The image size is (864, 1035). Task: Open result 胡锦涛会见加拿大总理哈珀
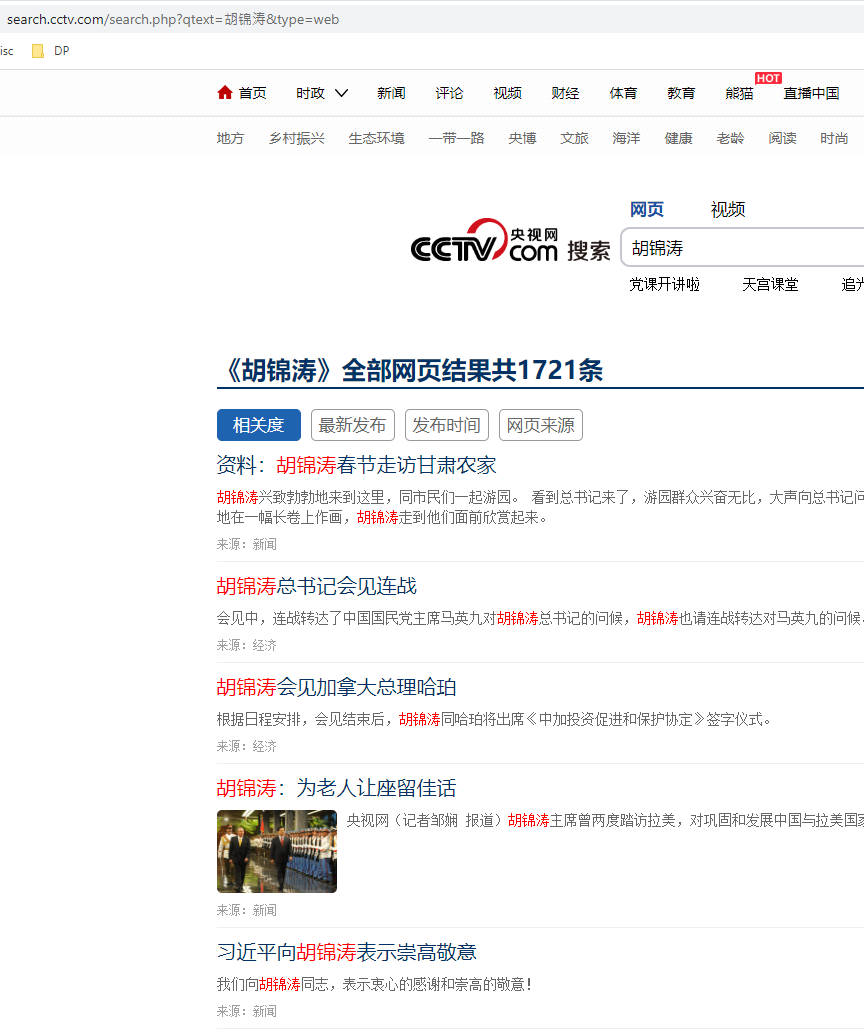(337, 687)
